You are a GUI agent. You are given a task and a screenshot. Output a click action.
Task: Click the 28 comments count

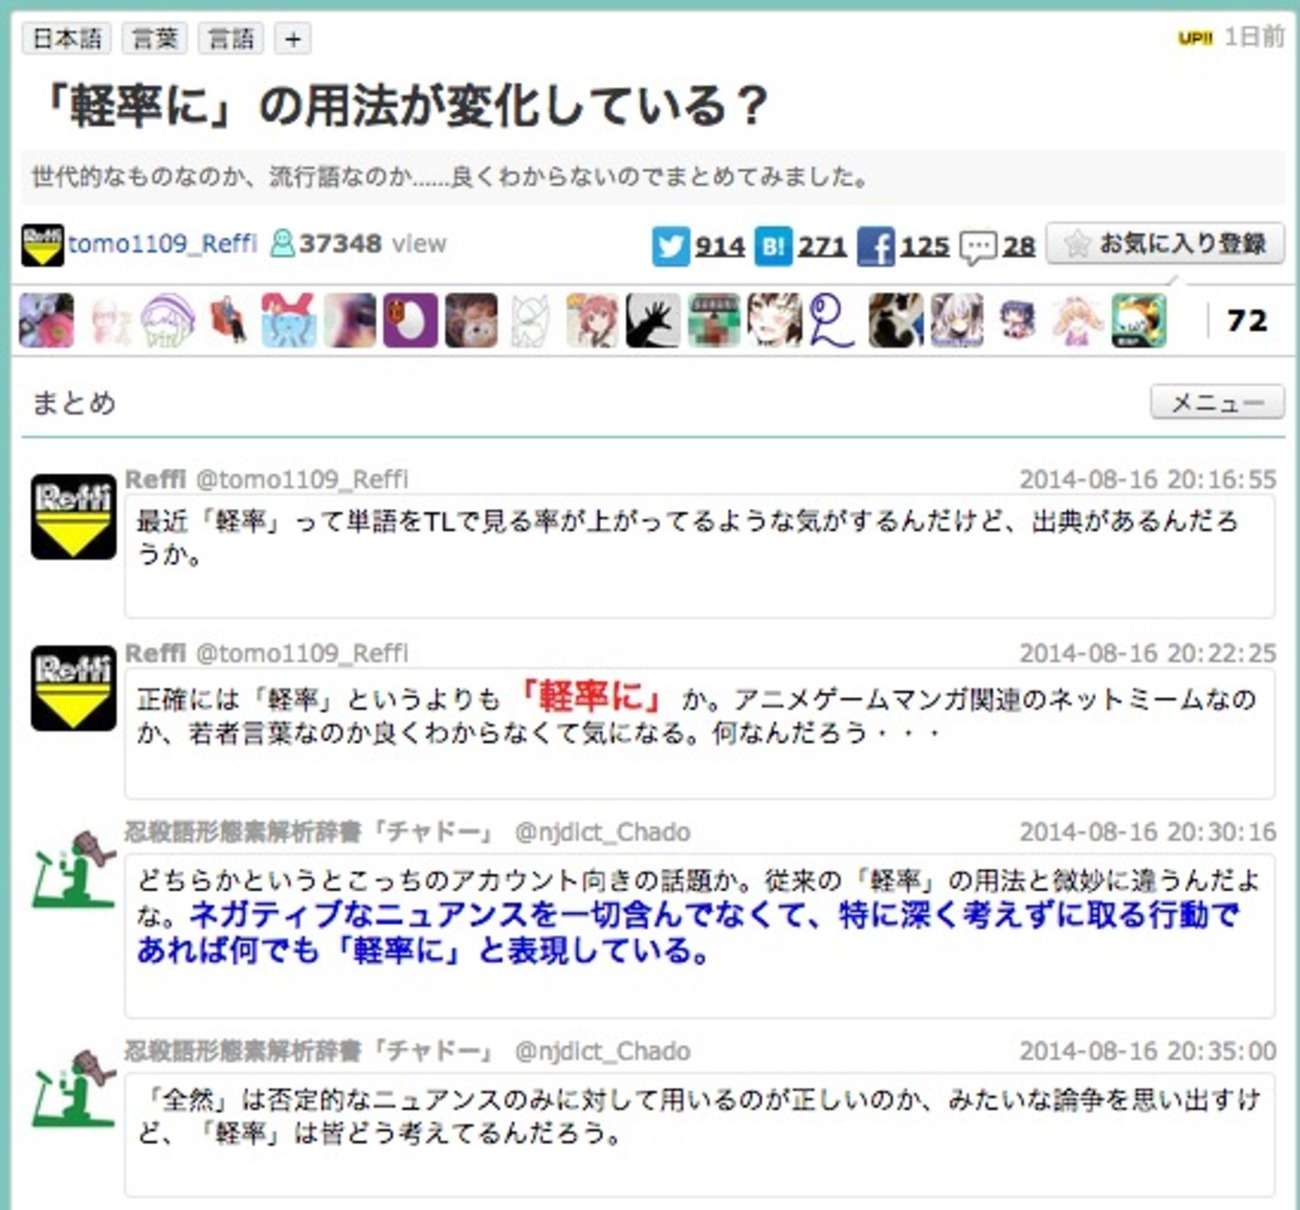[x=1019, y=246]
